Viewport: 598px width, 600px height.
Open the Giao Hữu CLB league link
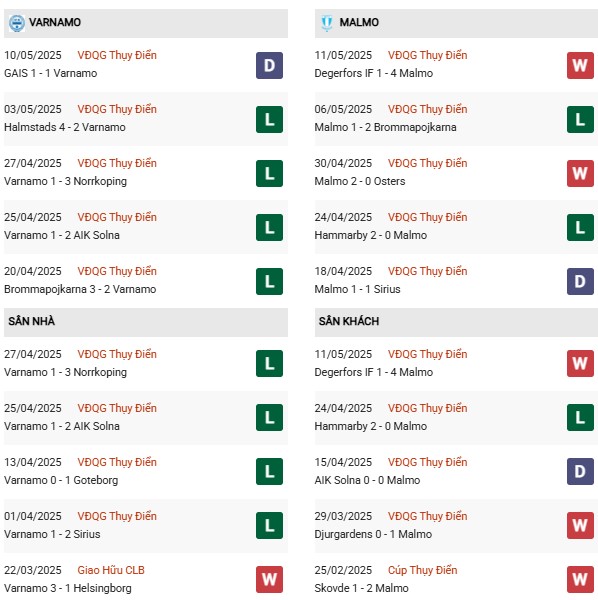point(111,570)
